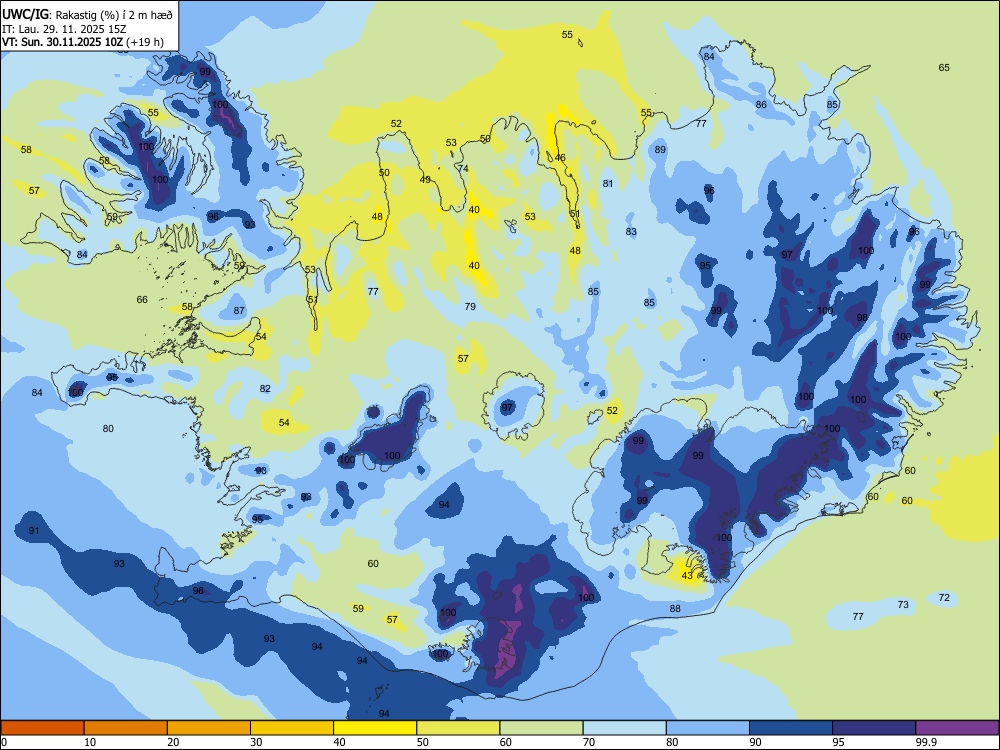Click the map value '79'
The image size is (1000, 750).
point(470,306)
